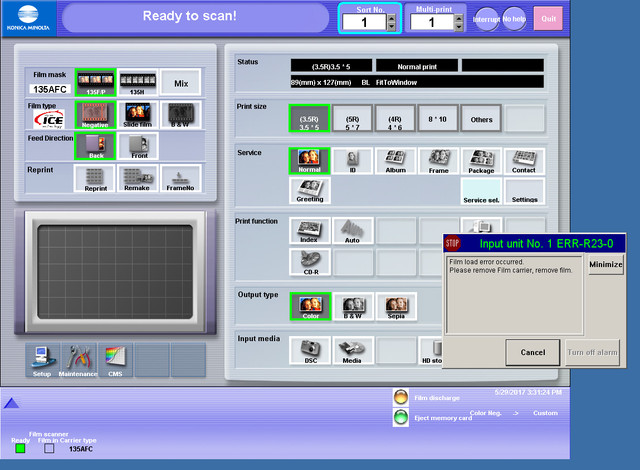Increase the Sort No. value
640x470 pixels.
click(x=391, y=18)
